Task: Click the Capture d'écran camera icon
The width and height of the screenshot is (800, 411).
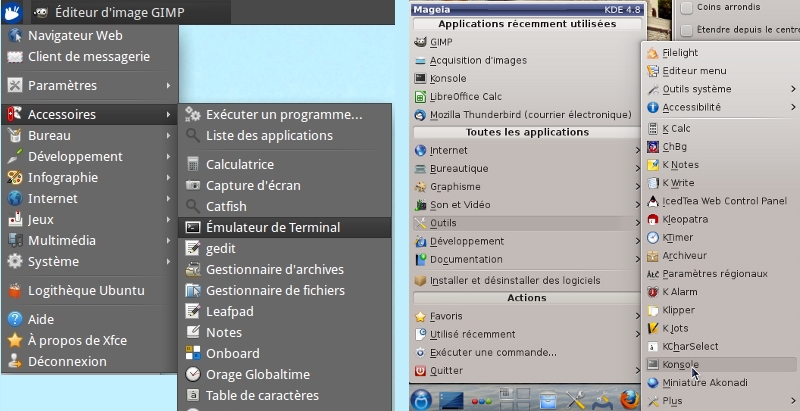Action: 193,185
